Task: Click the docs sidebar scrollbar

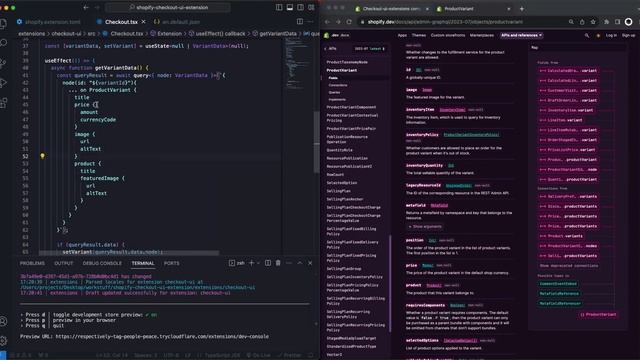Action: point(390,284)
